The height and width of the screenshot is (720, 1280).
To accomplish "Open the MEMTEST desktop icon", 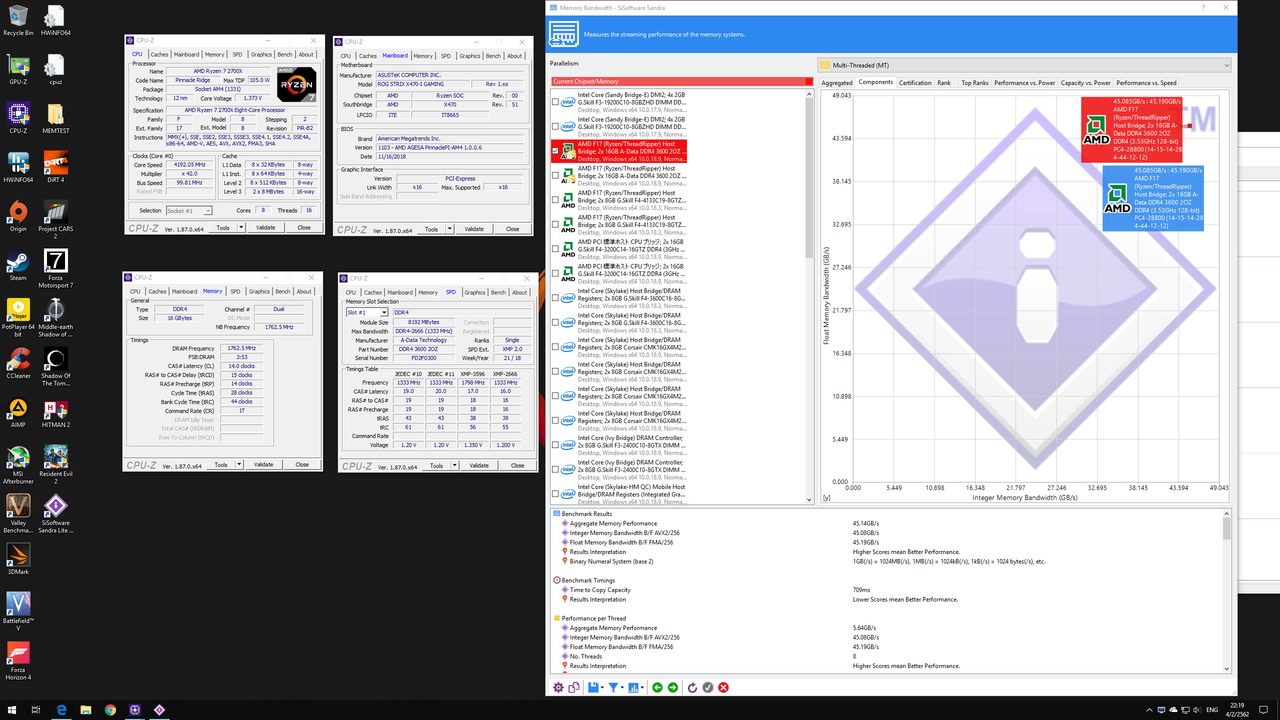I will 56,118.
